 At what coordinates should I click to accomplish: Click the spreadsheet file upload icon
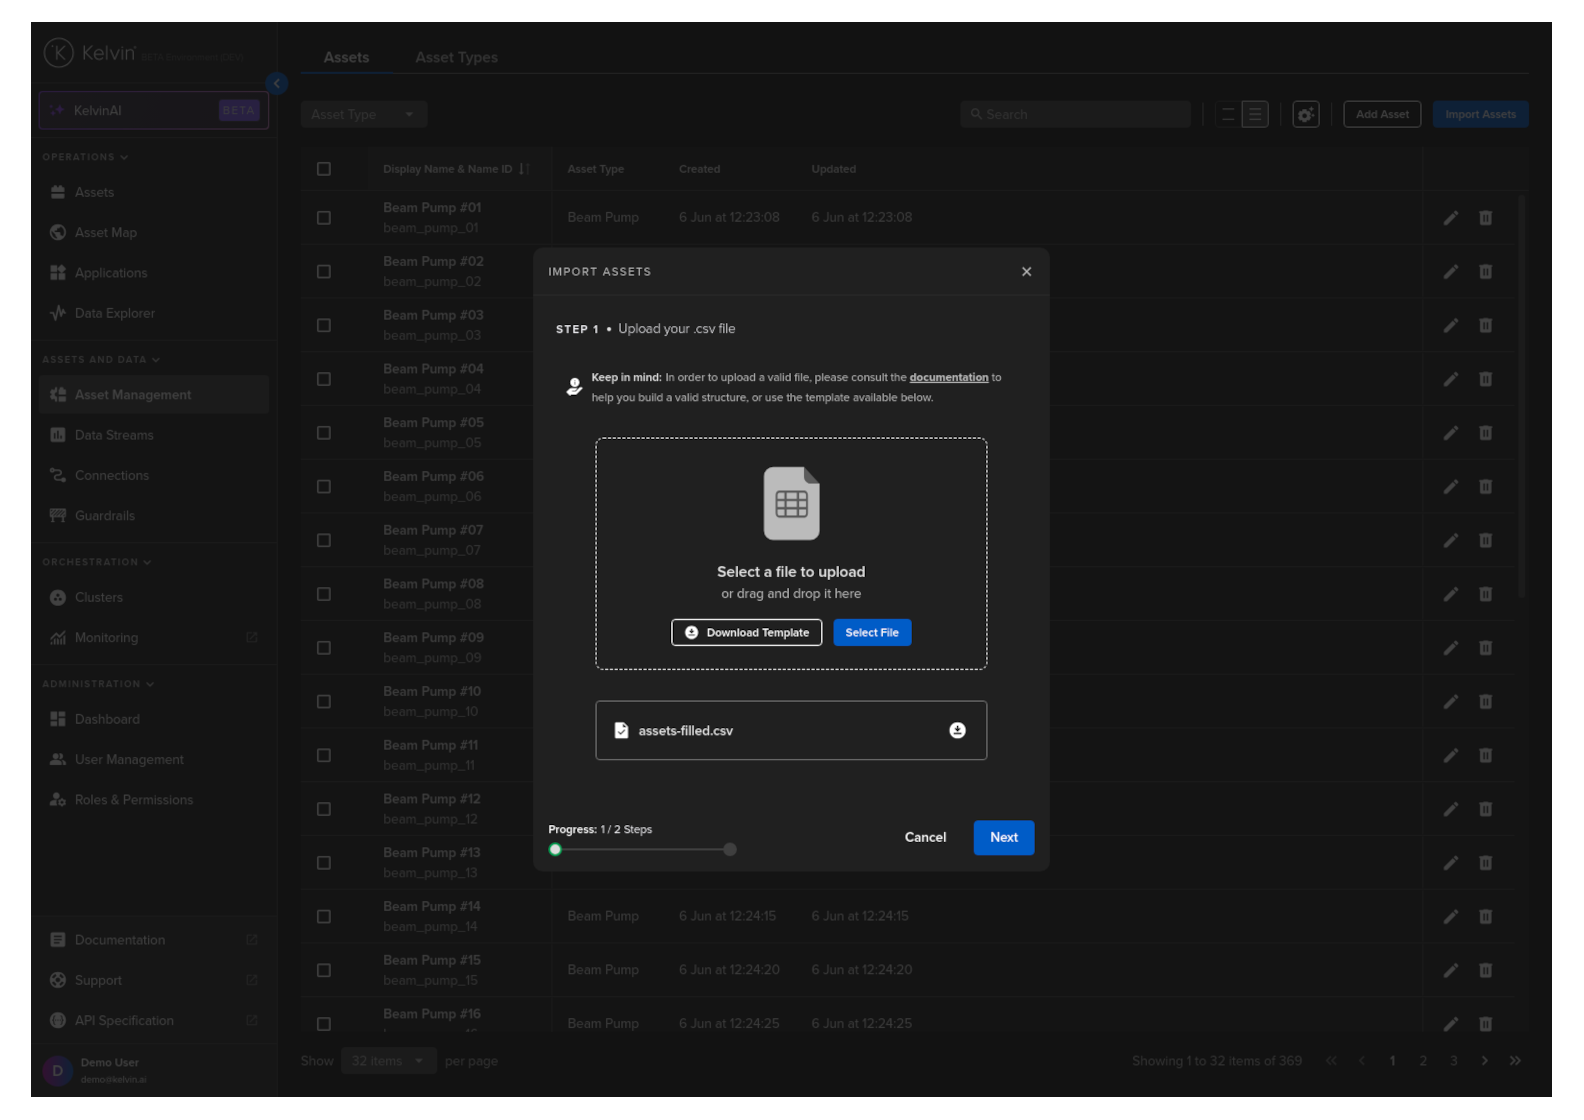click(791, 504)
